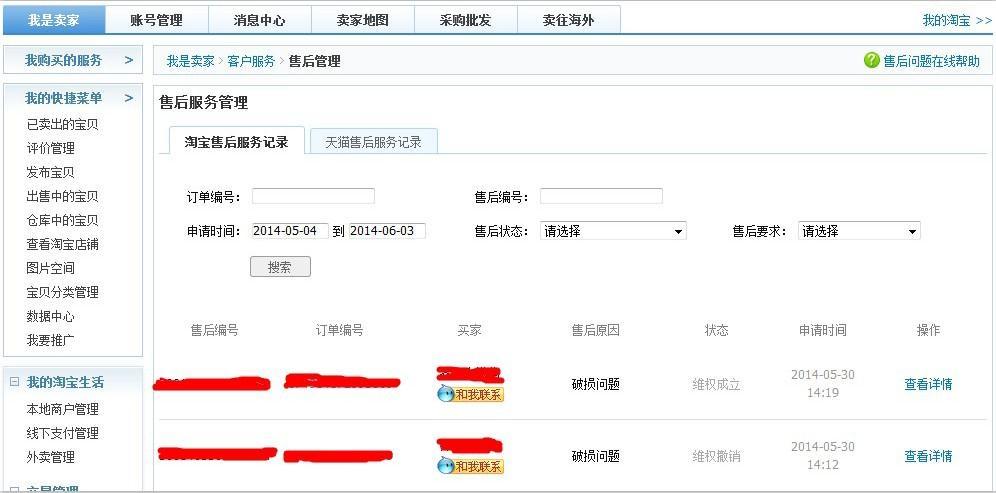Open 线下支付管理 in sidebar
This screenshot has width=996, height=493.
(x=62, y=433)
